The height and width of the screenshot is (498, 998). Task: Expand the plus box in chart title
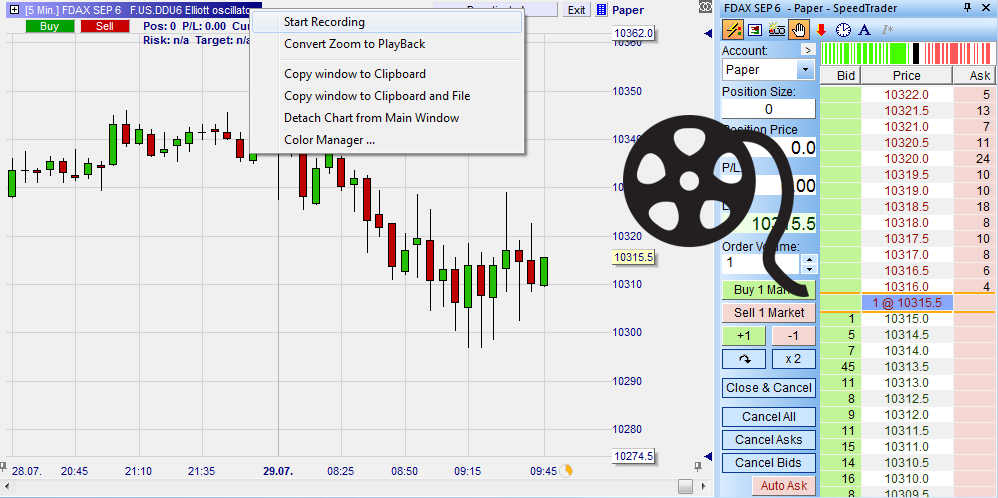tap(15, 10)
